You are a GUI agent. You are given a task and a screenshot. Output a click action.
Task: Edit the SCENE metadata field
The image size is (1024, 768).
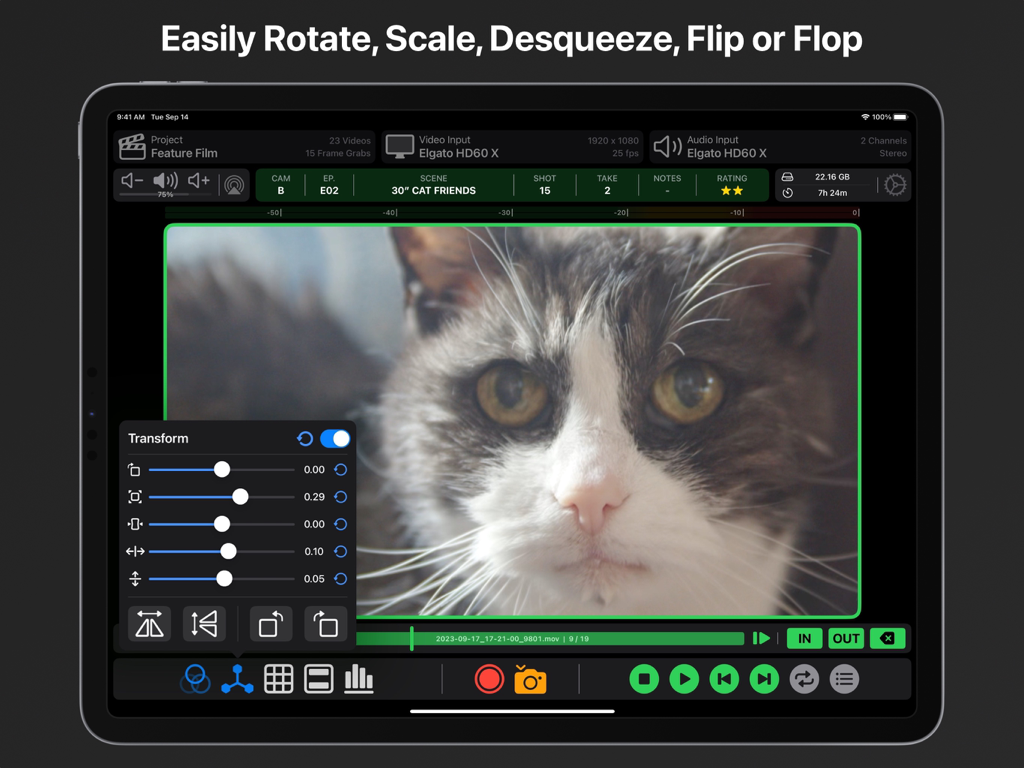433,185
